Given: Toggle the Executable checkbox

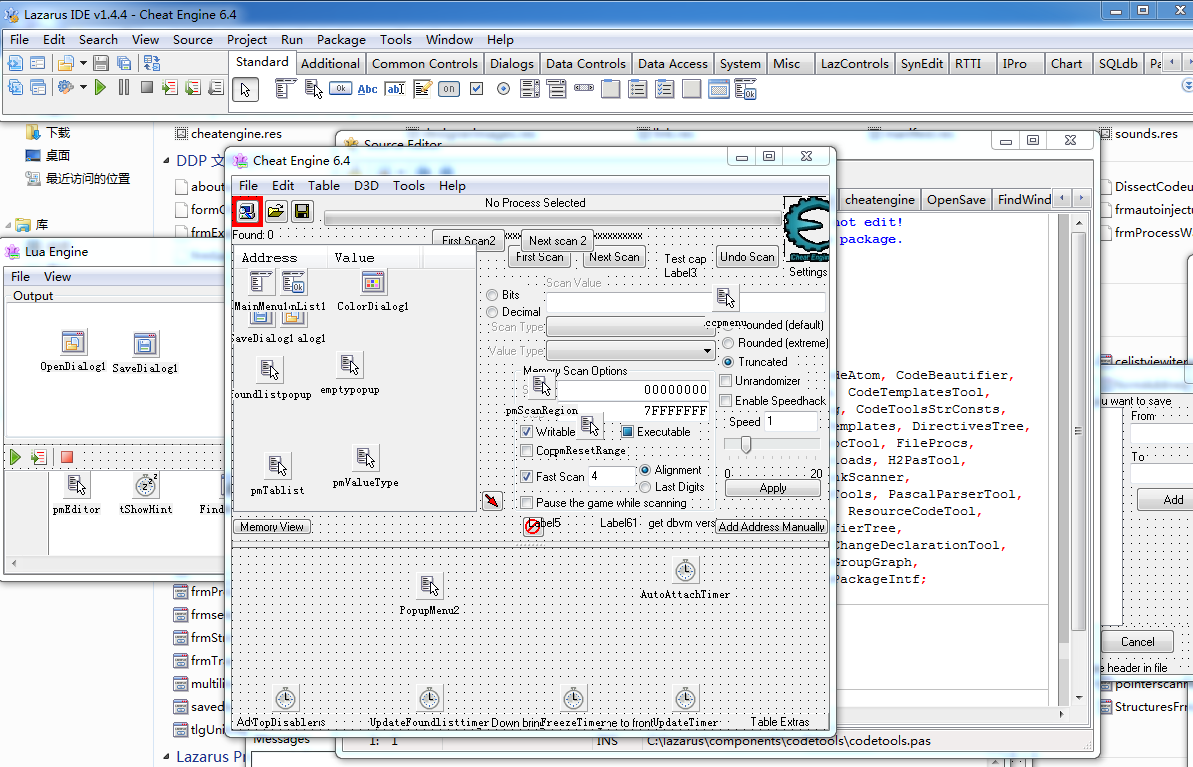Looking at the screenshot, I should click(x=627, y=431).
